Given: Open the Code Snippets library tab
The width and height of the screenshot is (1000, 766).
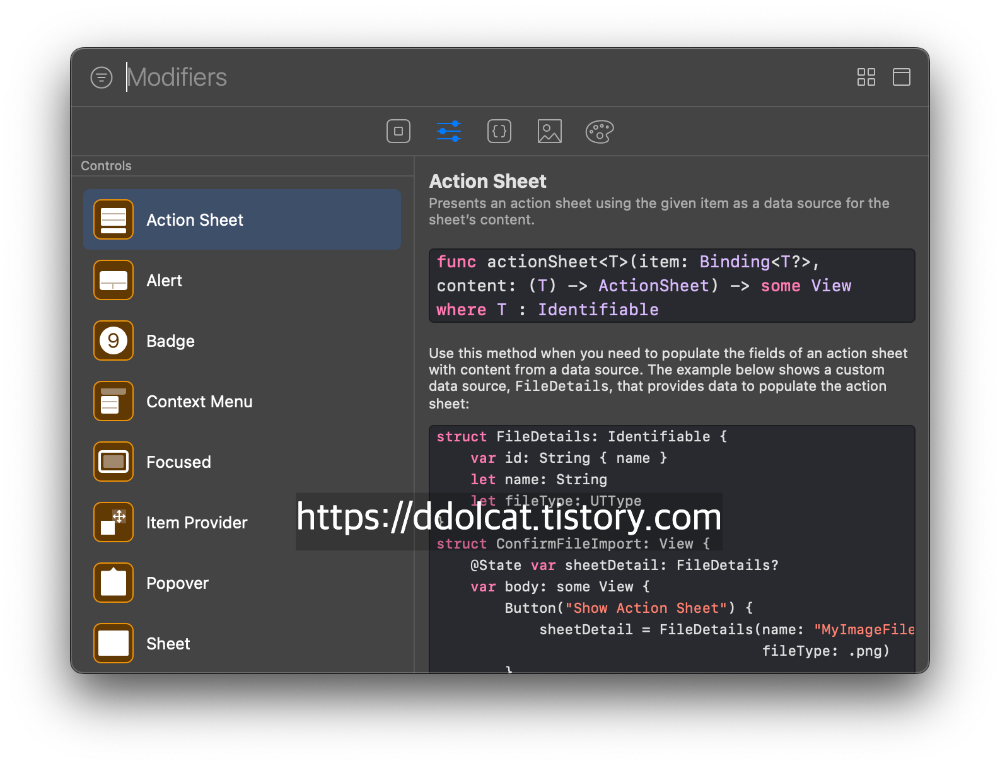Looking at the screenshot, I should point(499,131).
